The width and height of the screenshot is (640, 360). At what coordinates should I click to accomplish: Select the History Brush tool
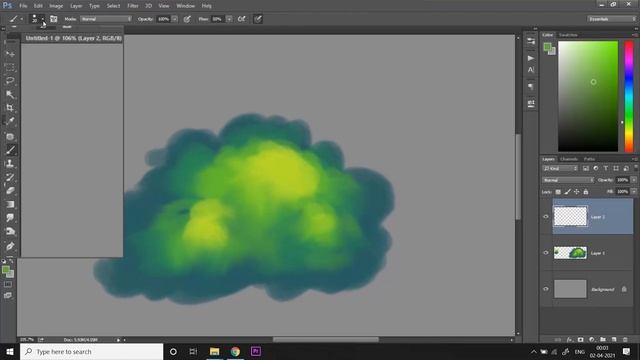pyautogui.click(x=10, y=177)
